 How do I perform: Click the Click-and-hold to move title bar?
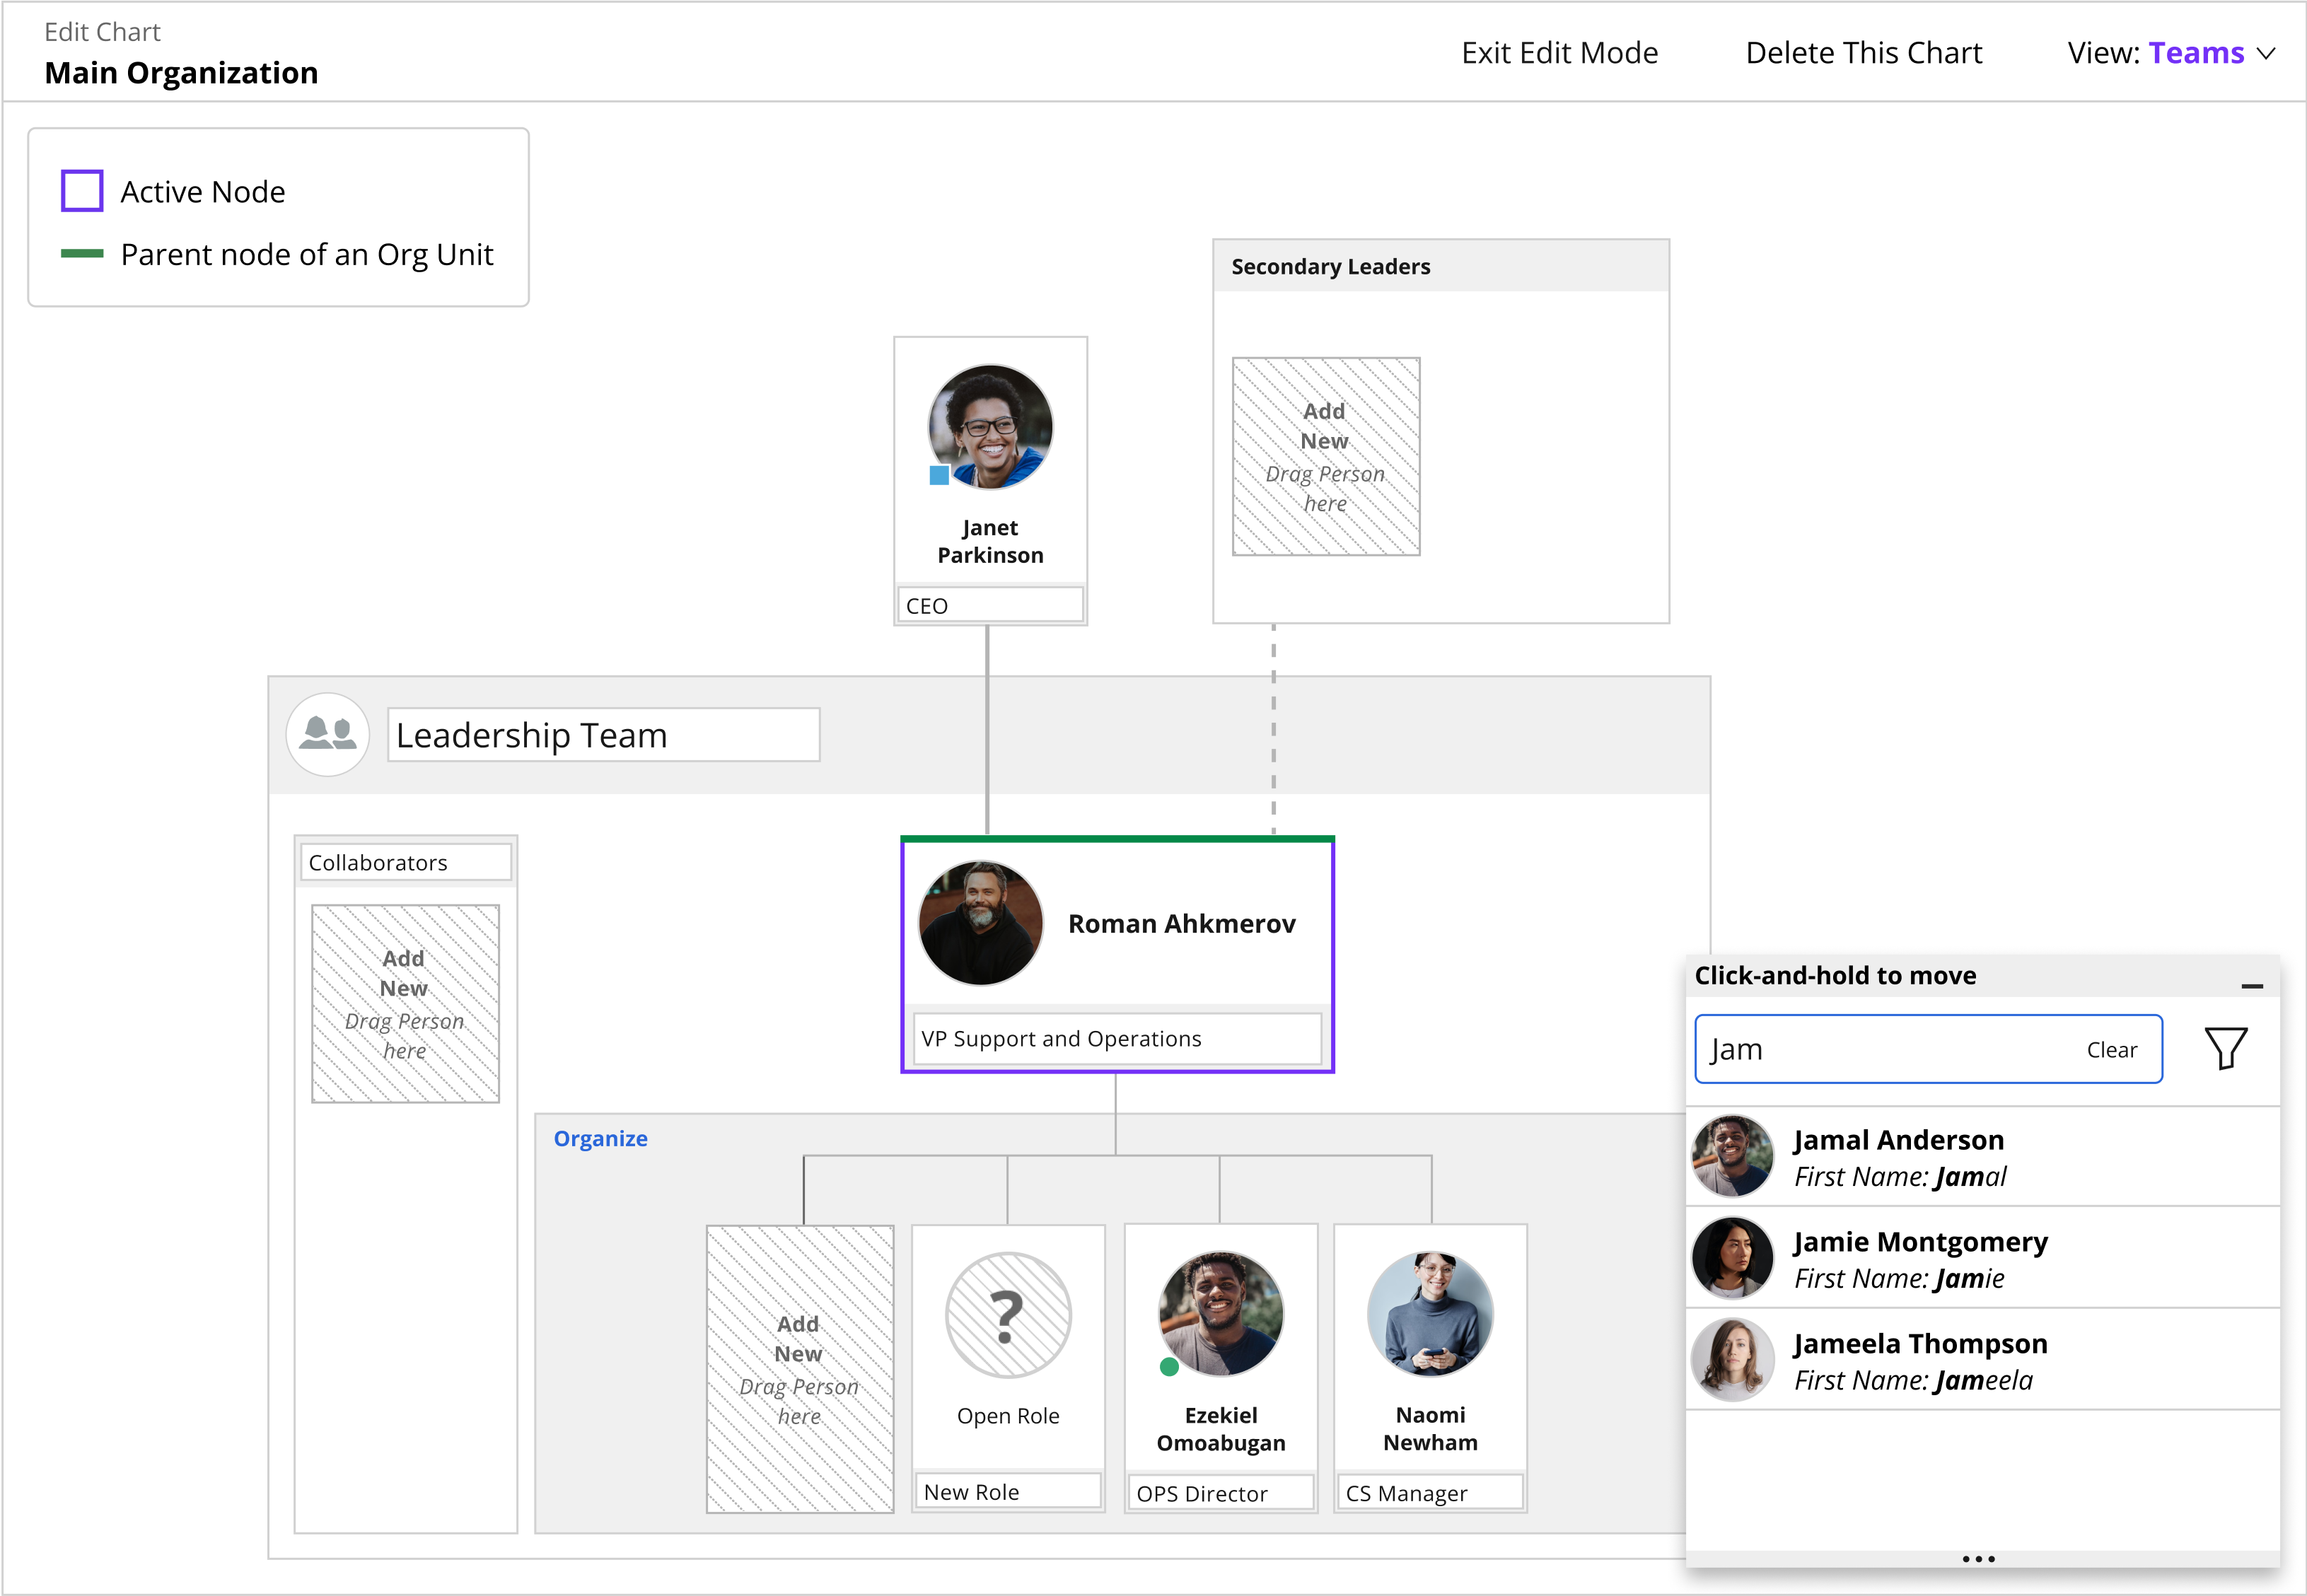1982,976
